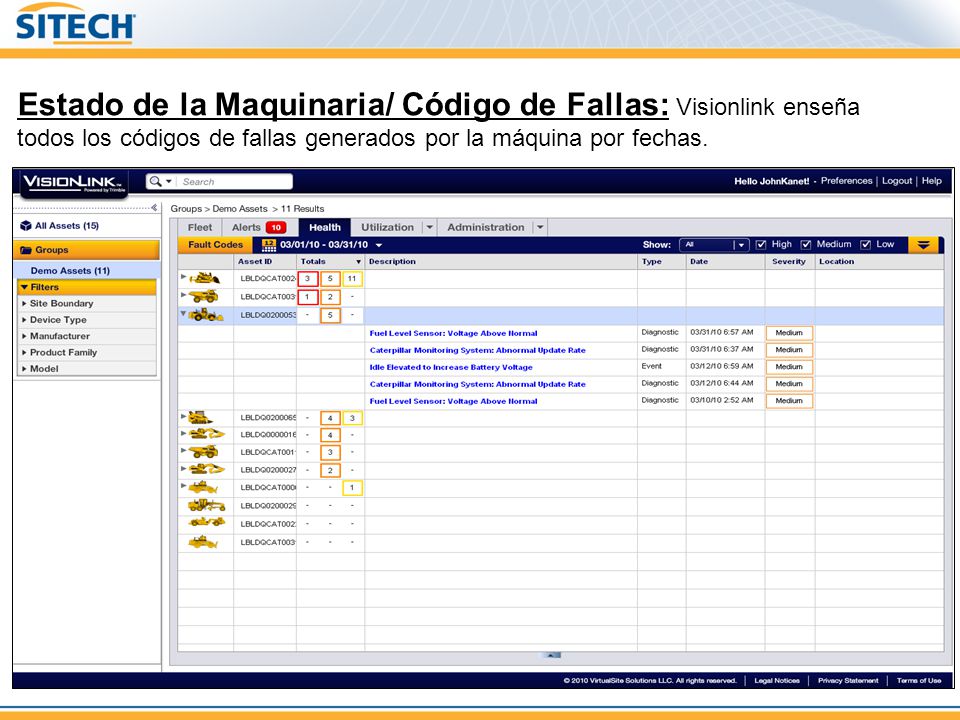Open Terms of Use footer link
This screenshot has height=720, width=960.
[x=919, y=680]
